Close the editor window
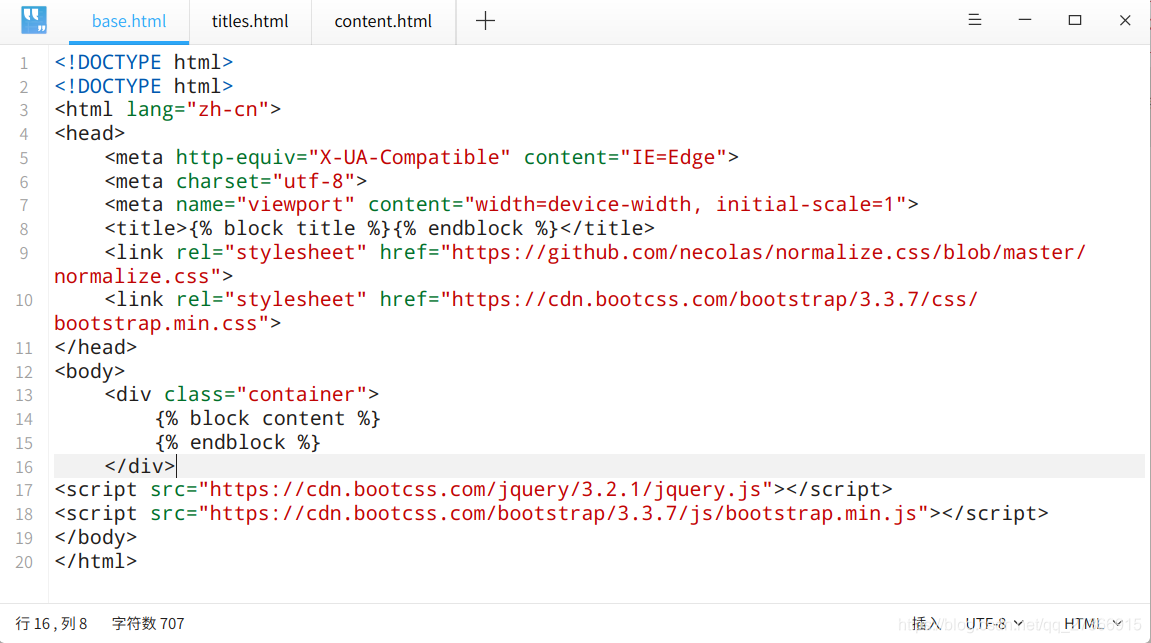The height and width of the screenshot is (643, 1151). [1125, 20]
